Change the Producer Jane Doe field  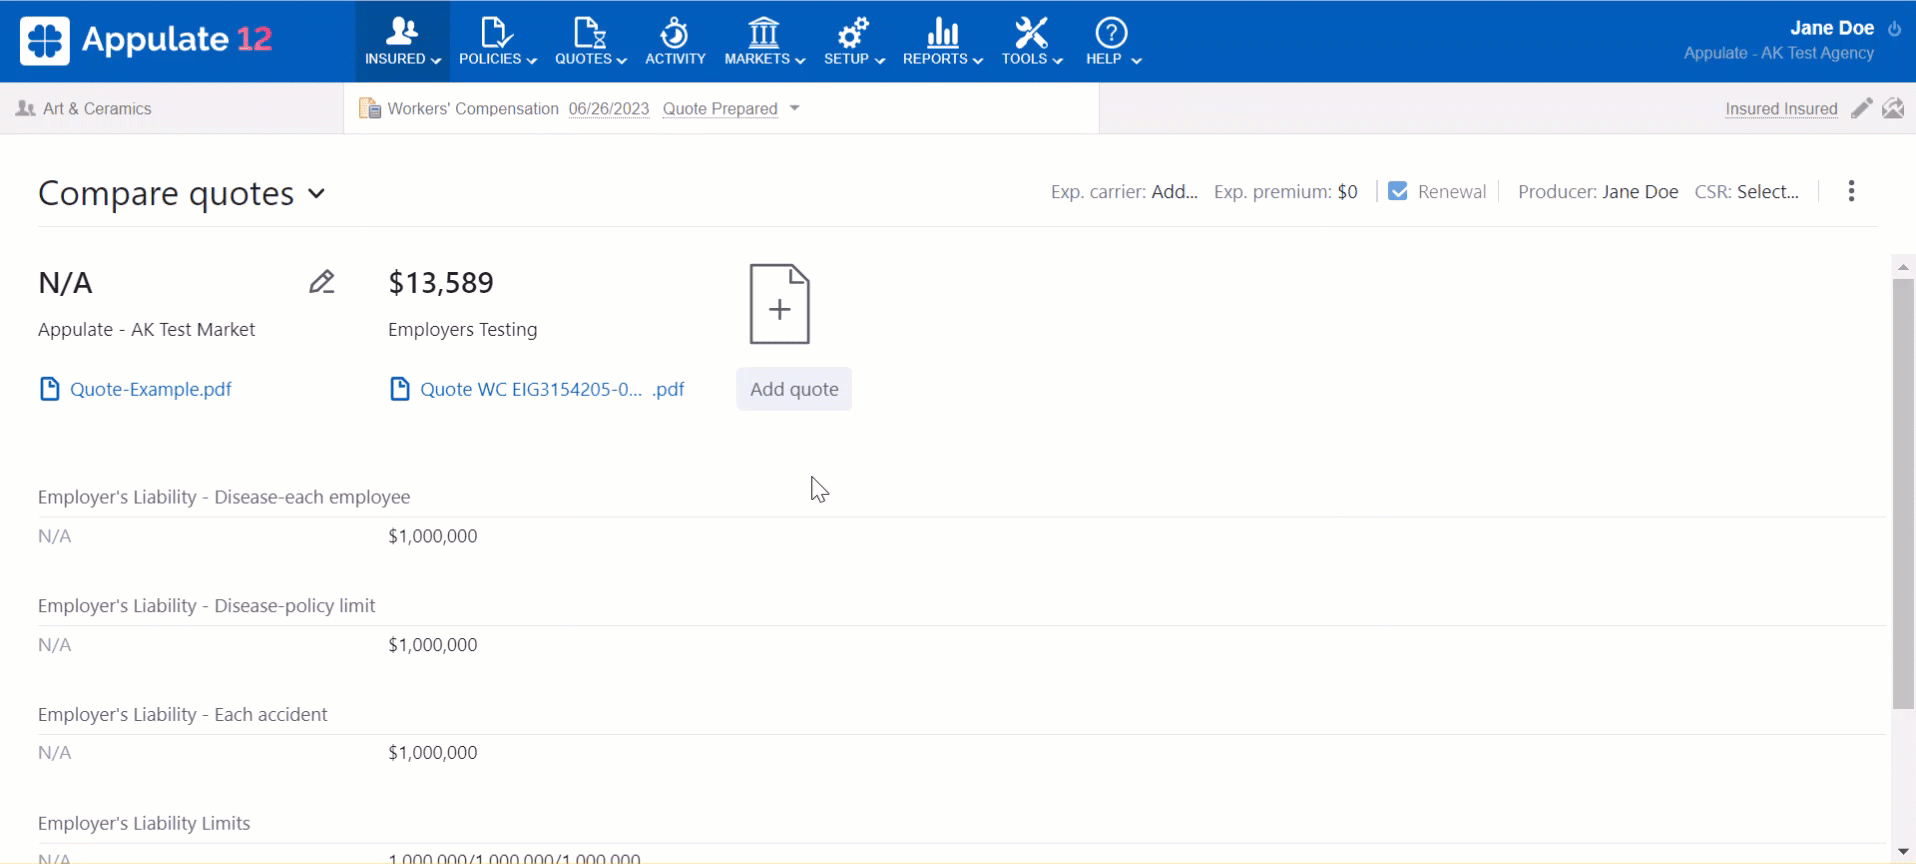click(1640, 192)
